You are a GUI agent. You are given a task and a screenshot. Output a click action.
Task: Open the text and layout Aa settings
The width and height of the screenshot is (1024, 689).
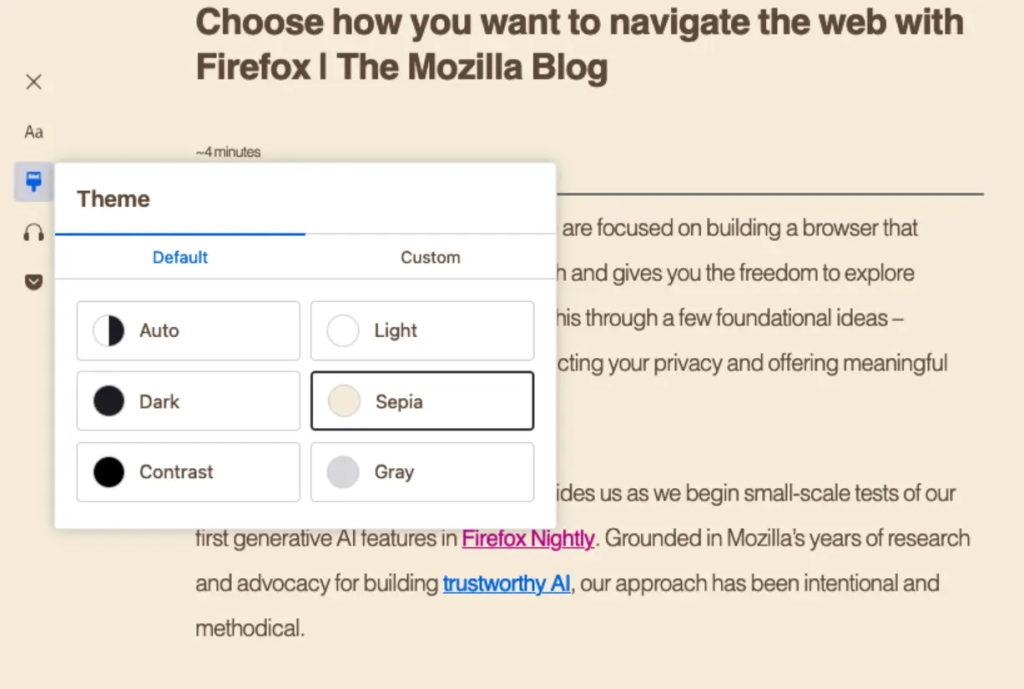pyautogui.click(x=34, y=132)
